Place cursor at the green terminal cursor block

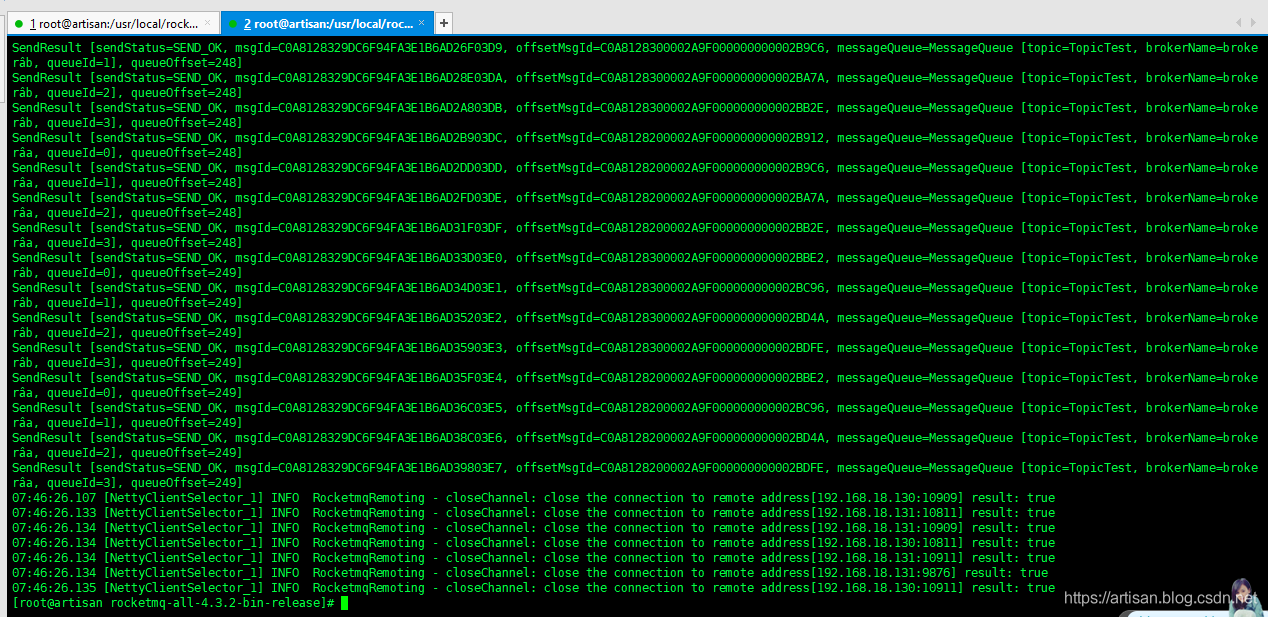344,603
